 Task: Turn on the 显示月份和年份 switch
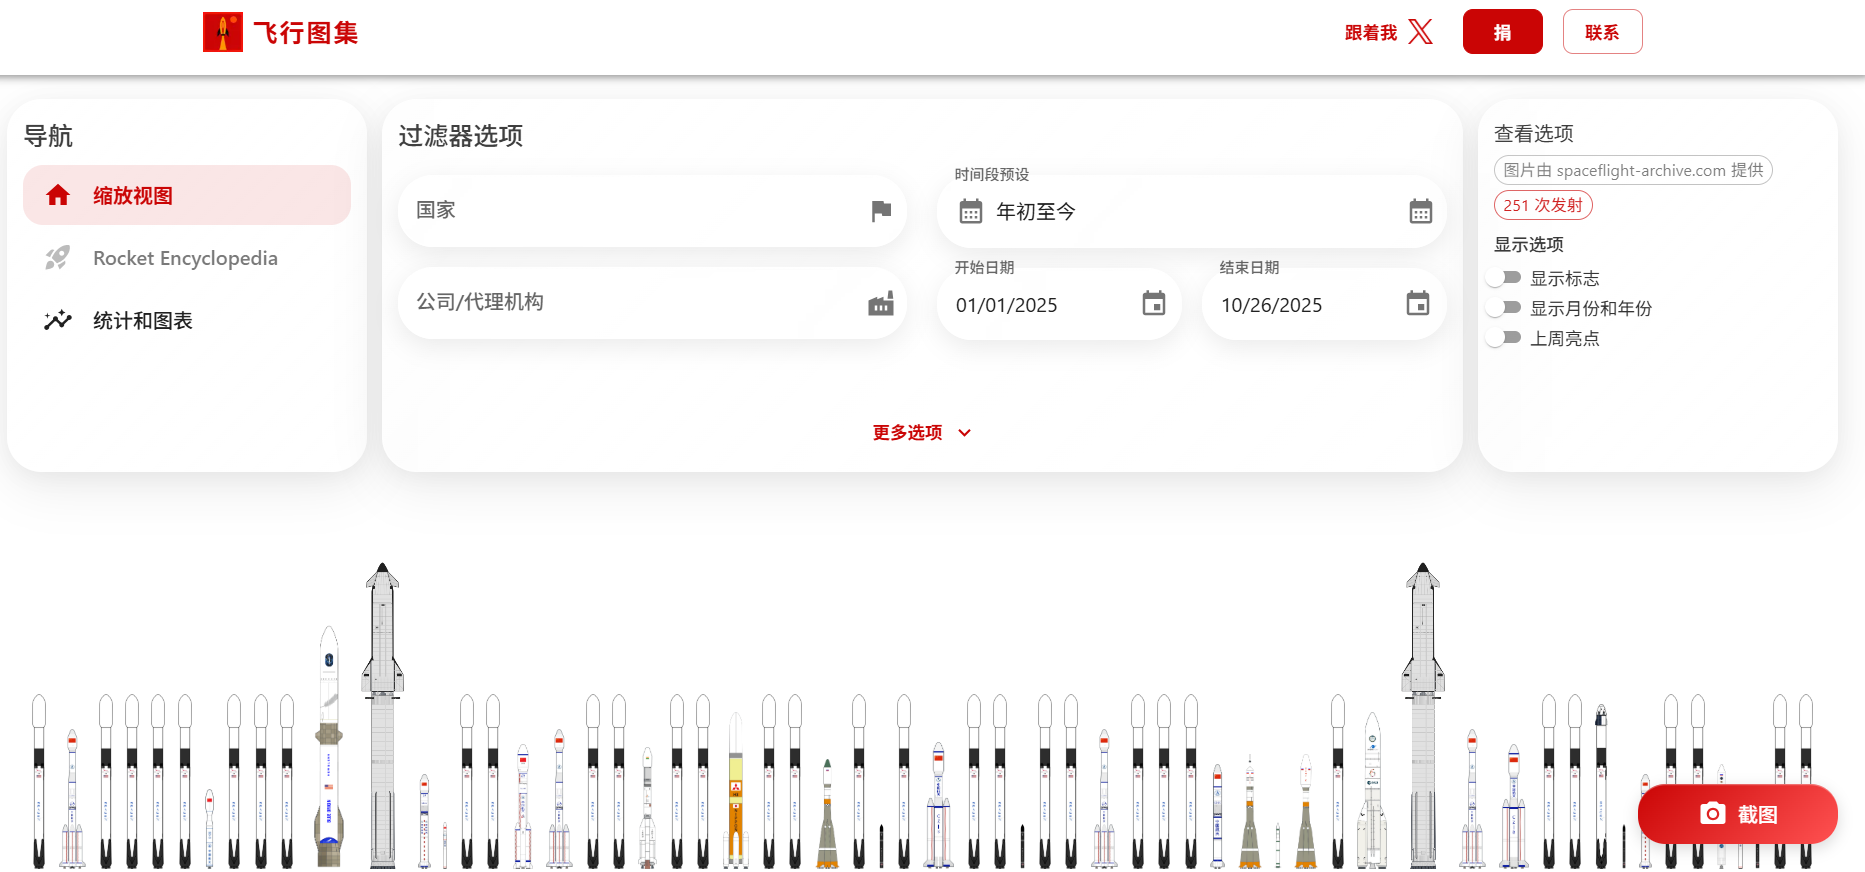tap(1503, 308)
